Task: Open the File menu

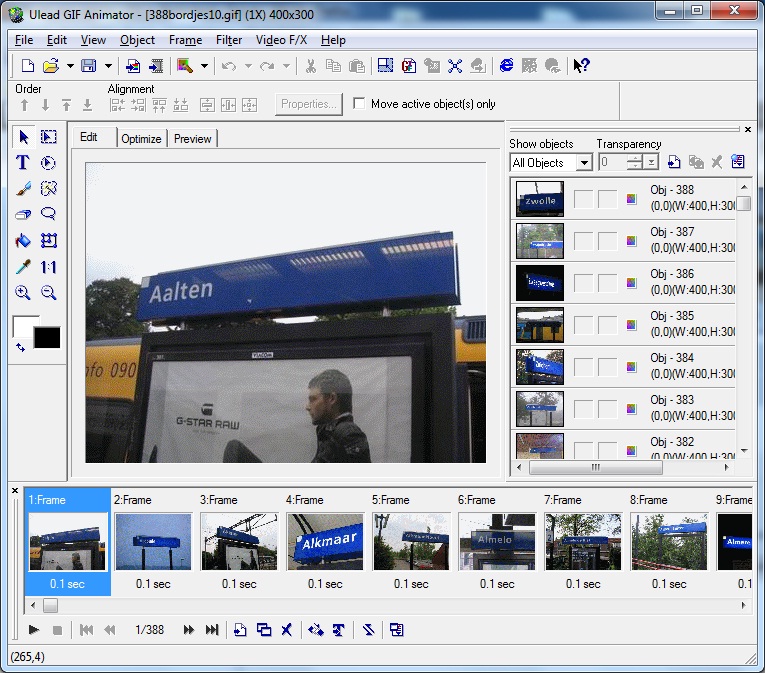Action: click(x=24, y=40)
